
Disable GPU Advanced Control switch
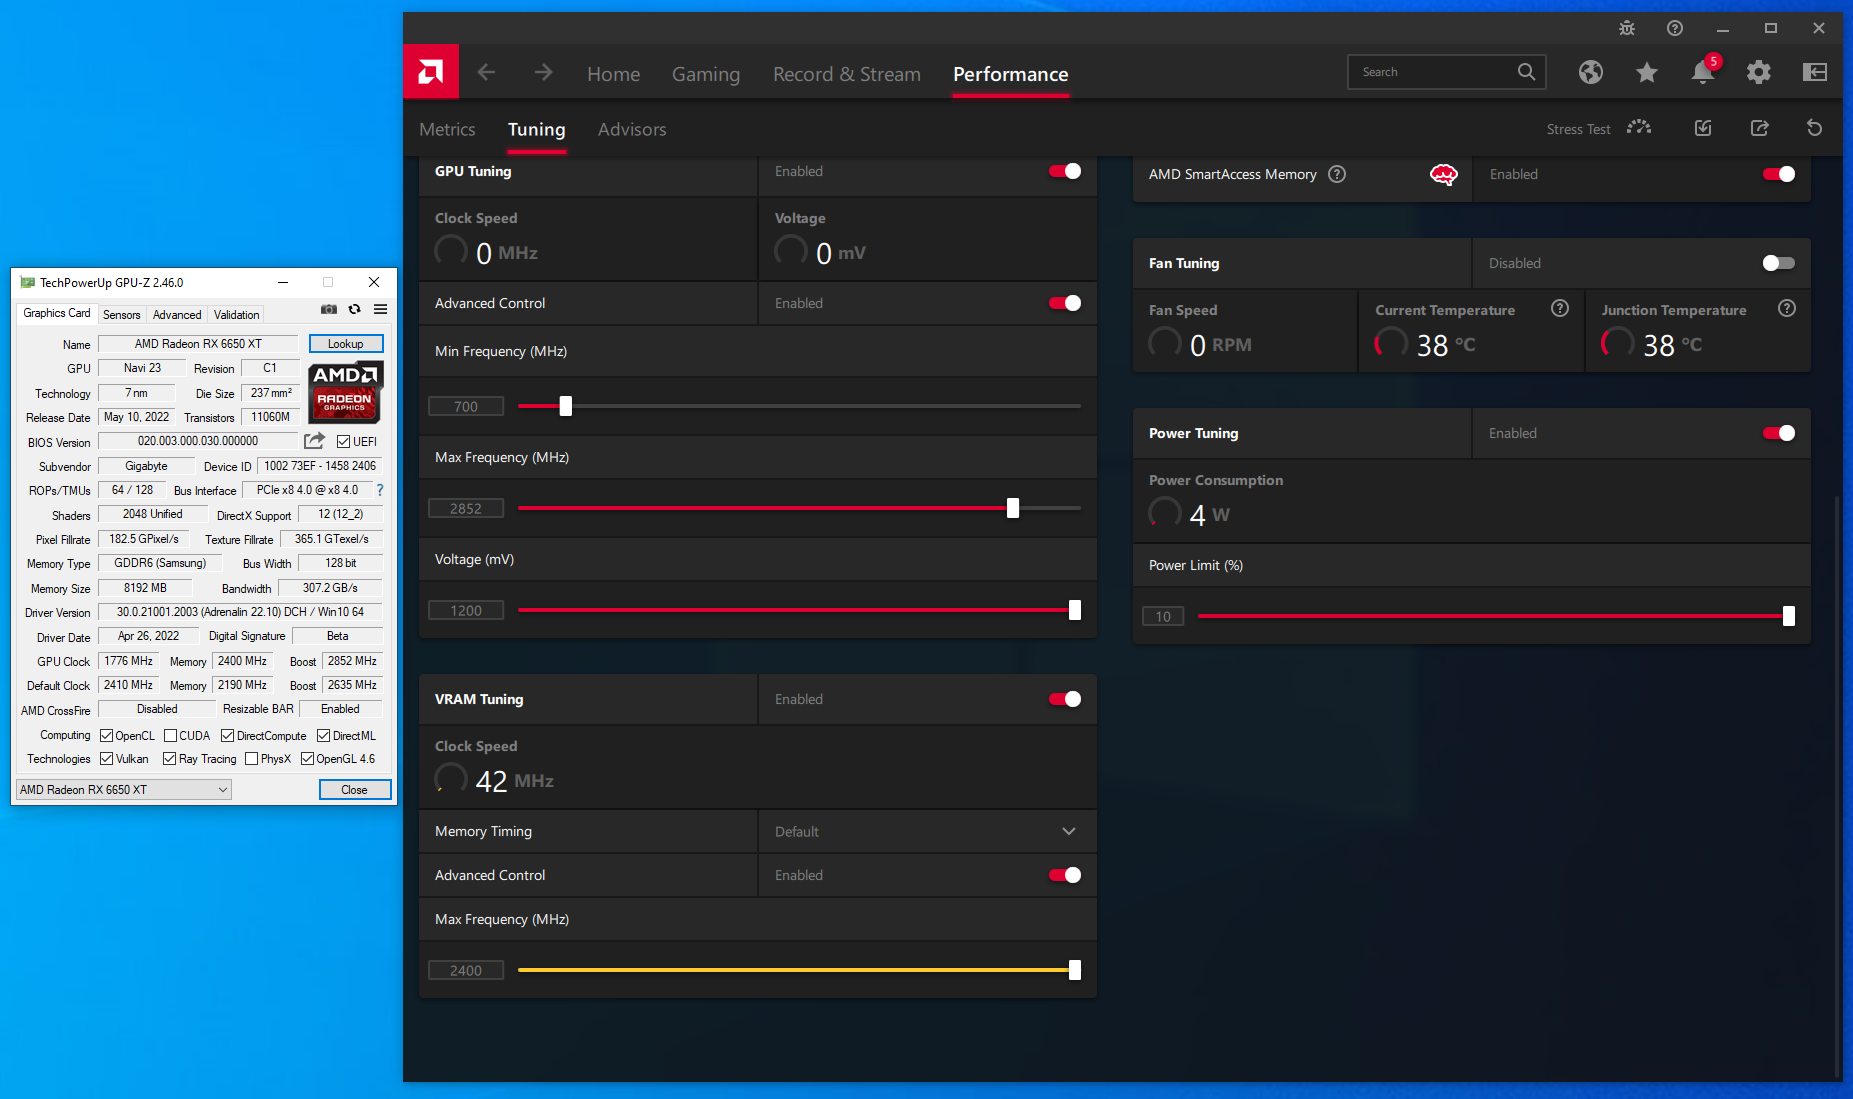[x=1065, y=303]
